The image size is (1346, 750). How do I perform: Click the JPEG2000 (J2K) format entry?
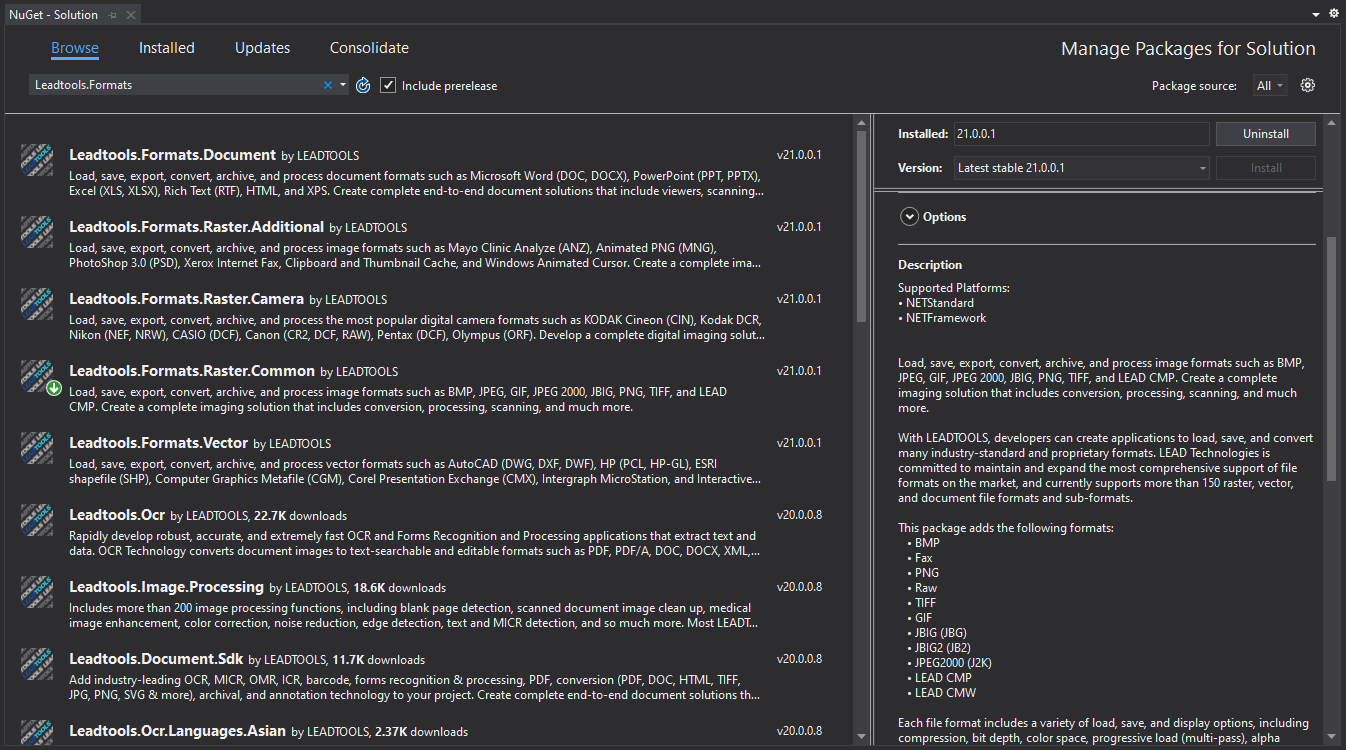click(953, 663)
